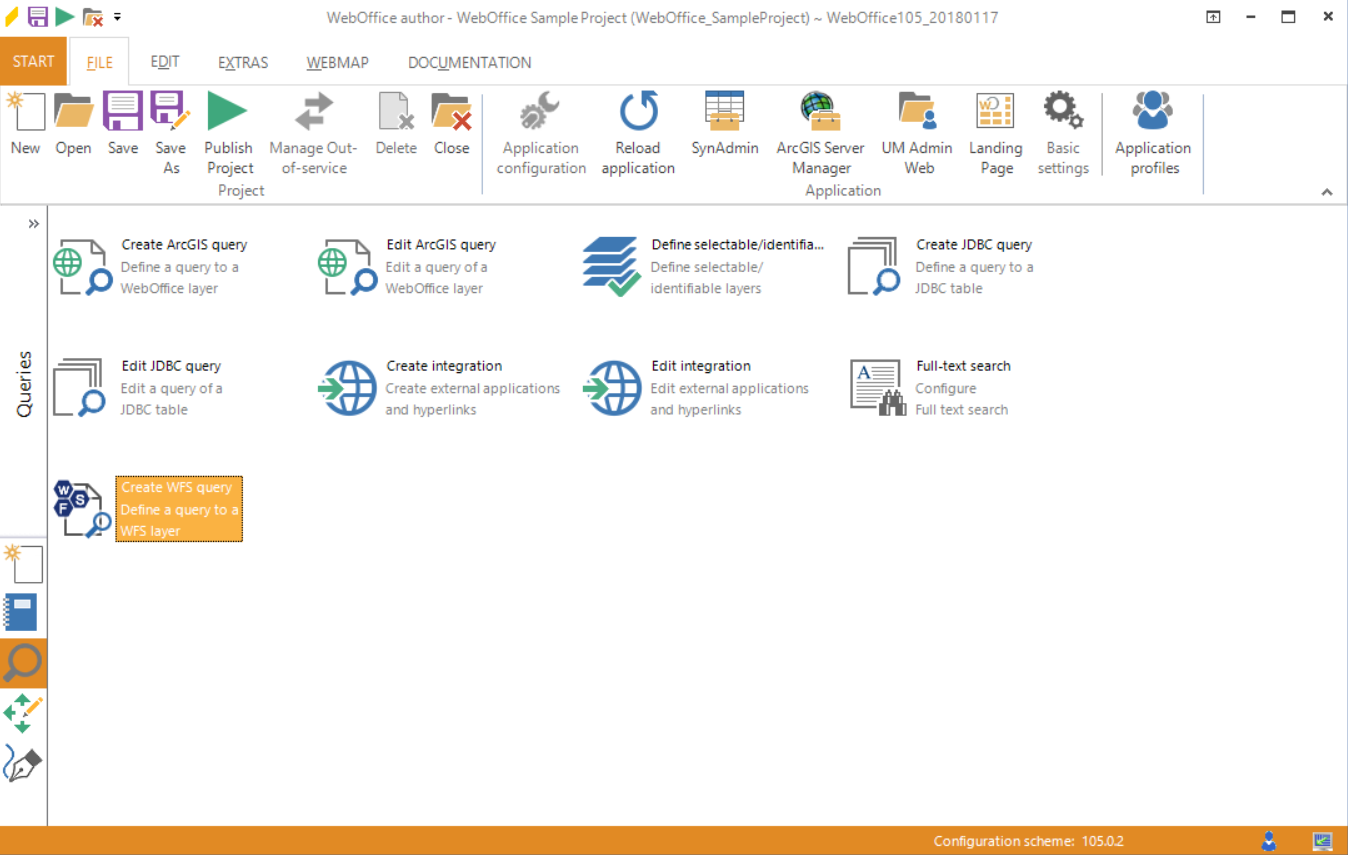This screenshot has height=855, width=1348.
Task: Expand the quick access toolbar customization menu
Action: pyautogui.click(x=117, y=16)
